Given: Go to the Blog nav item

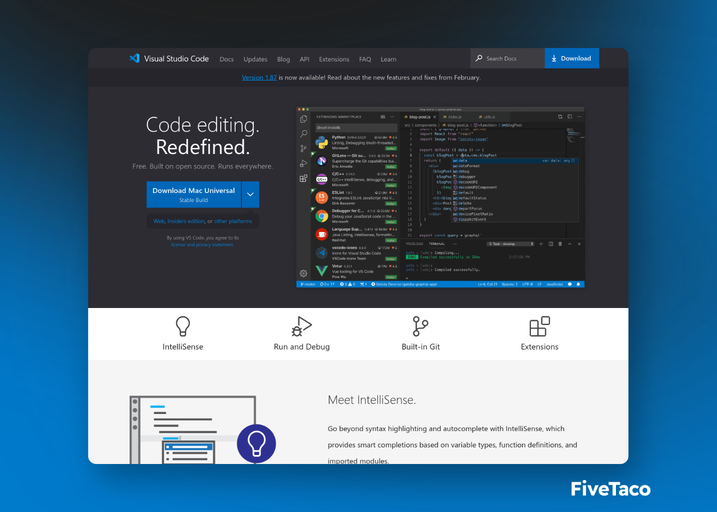Looking at the screenshot, I should [283, 59].
